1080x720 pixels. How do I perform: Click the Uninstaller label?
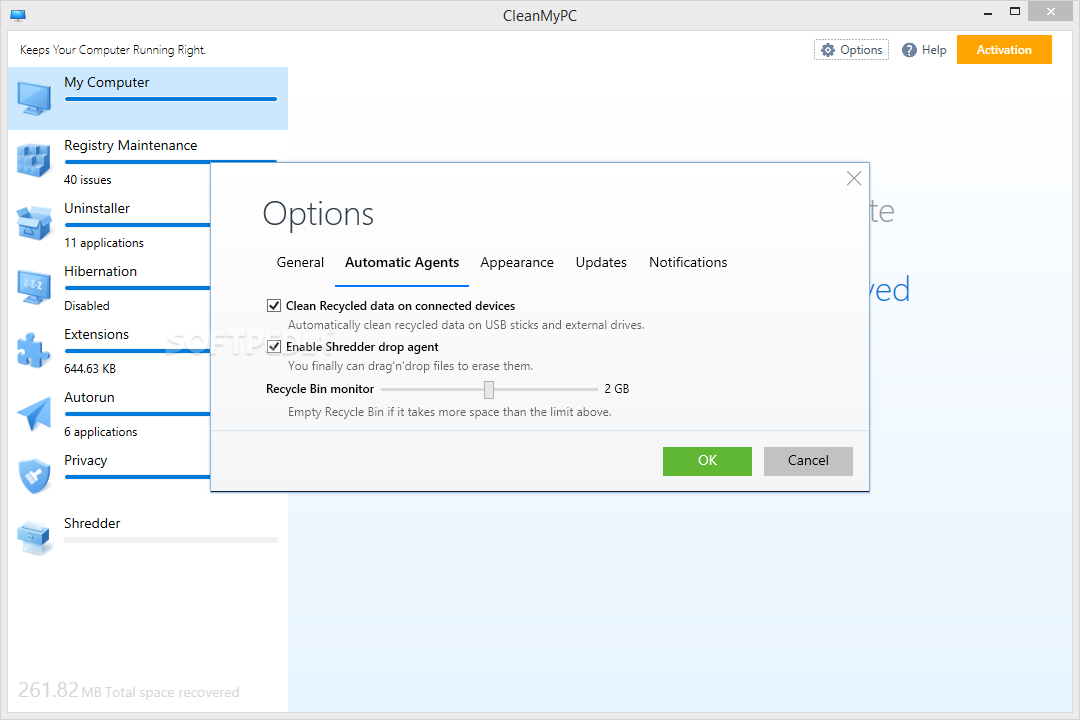(x=96, y=208)
